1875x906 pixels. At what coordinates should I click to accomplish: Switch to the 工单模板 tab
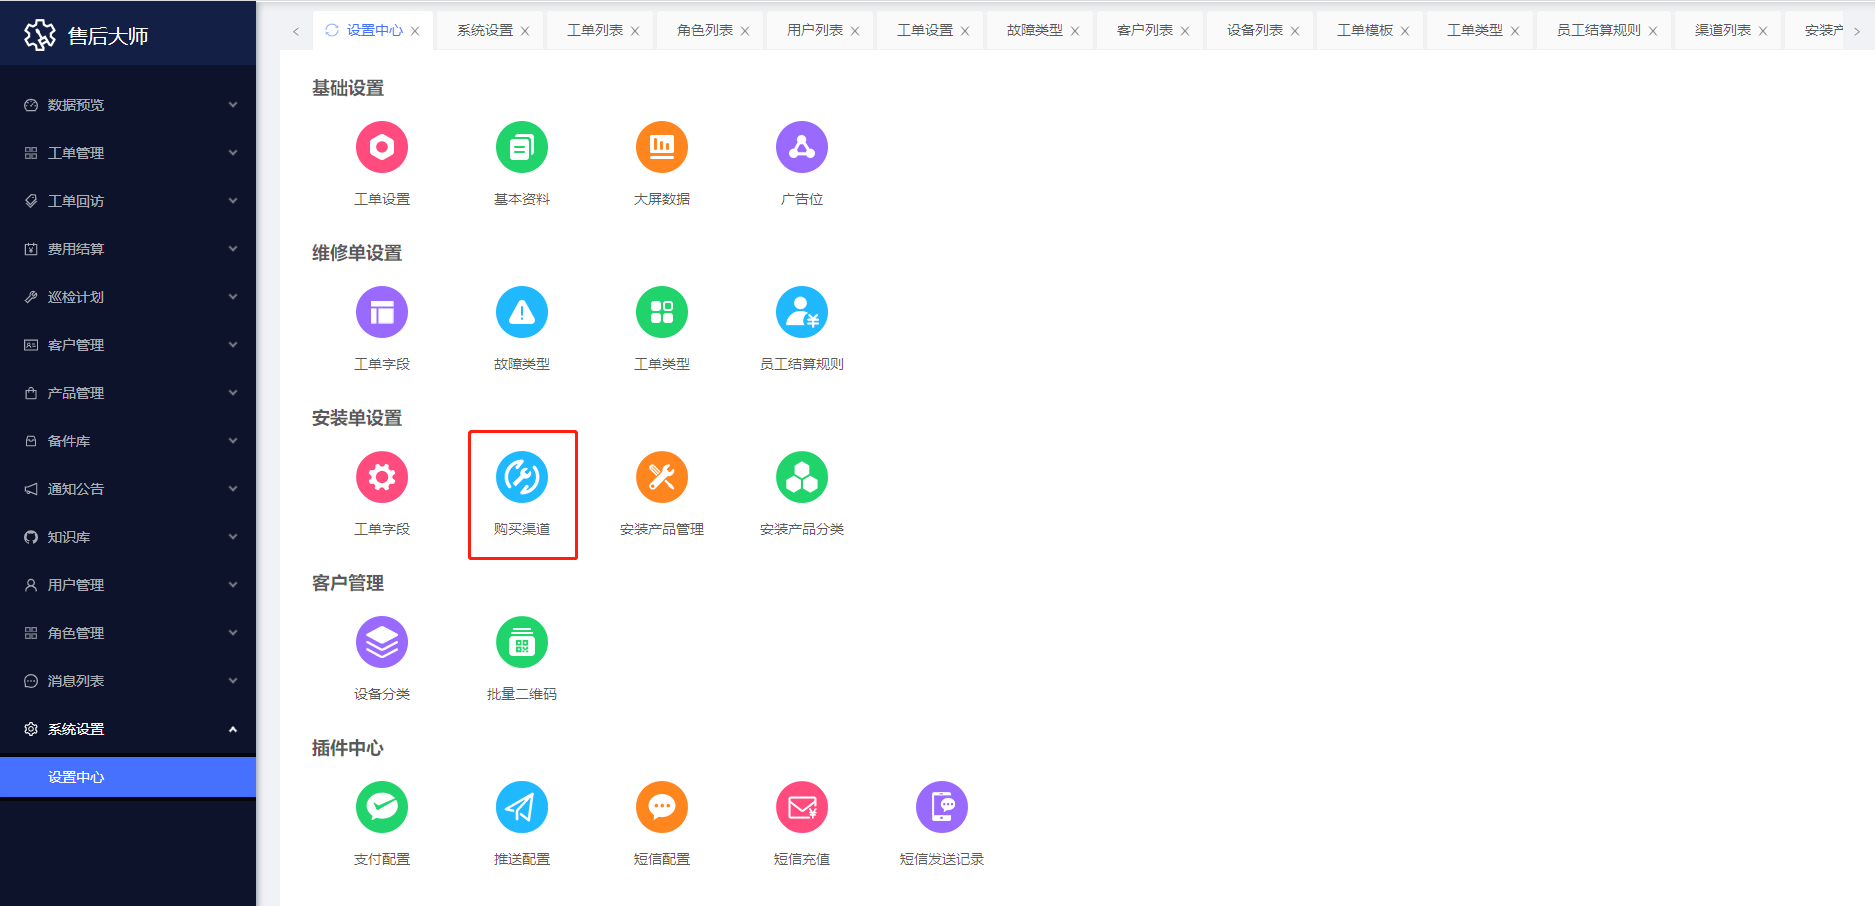click(x=1364, y=30)
